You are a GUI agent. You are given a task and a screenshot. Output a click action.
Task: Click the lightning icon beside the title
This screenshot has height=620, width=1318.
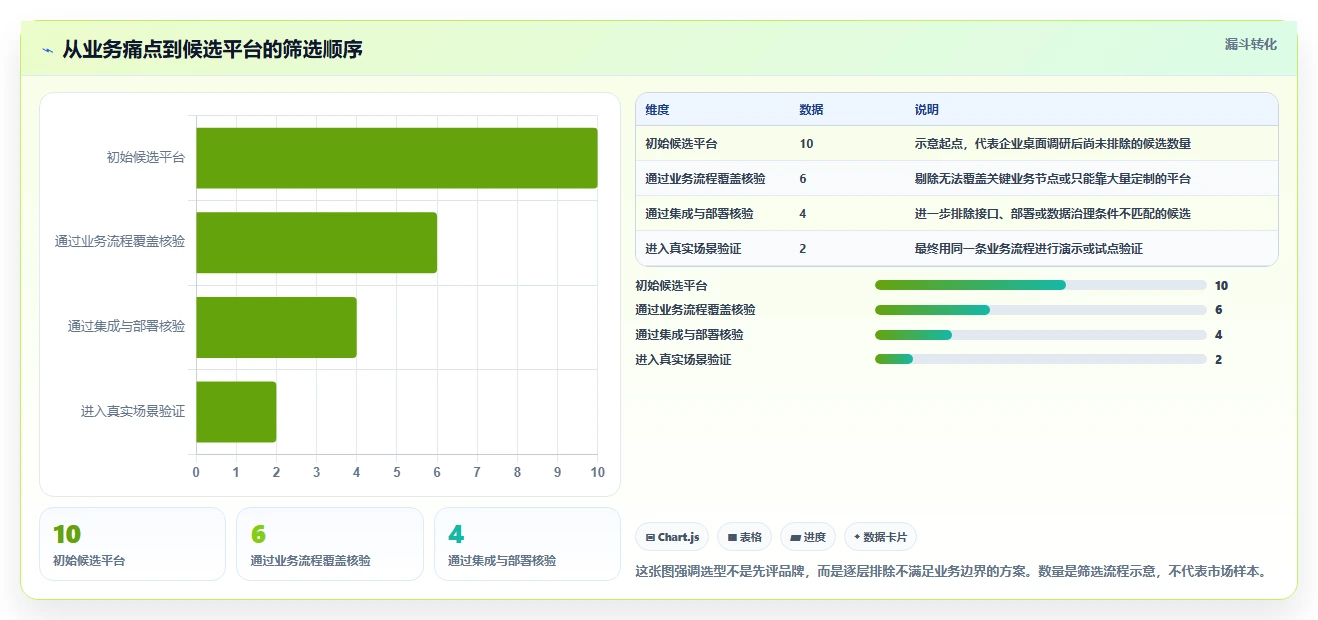(47, 49)
